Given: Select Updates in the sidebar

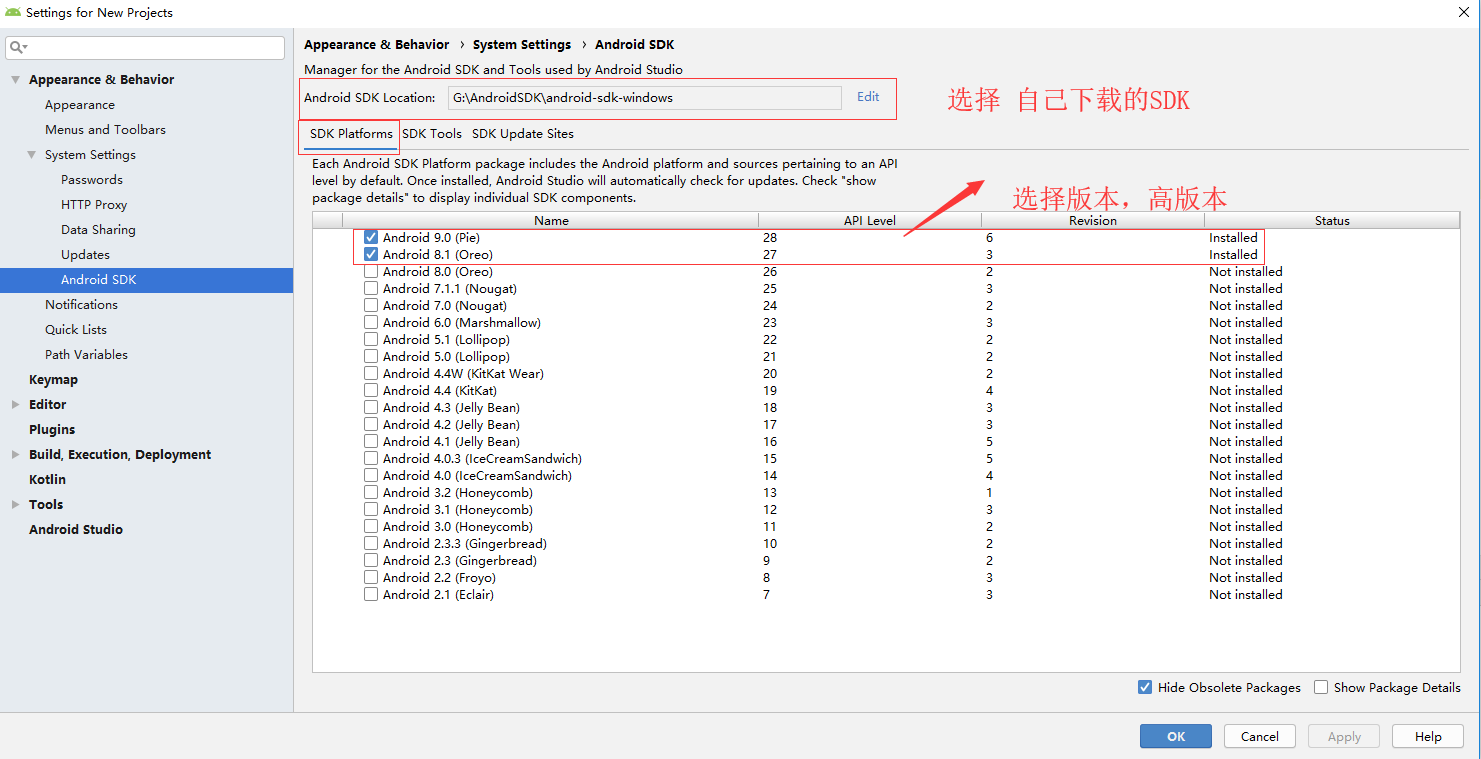Looking at the screenshot, I should click(x=85, y=254).
